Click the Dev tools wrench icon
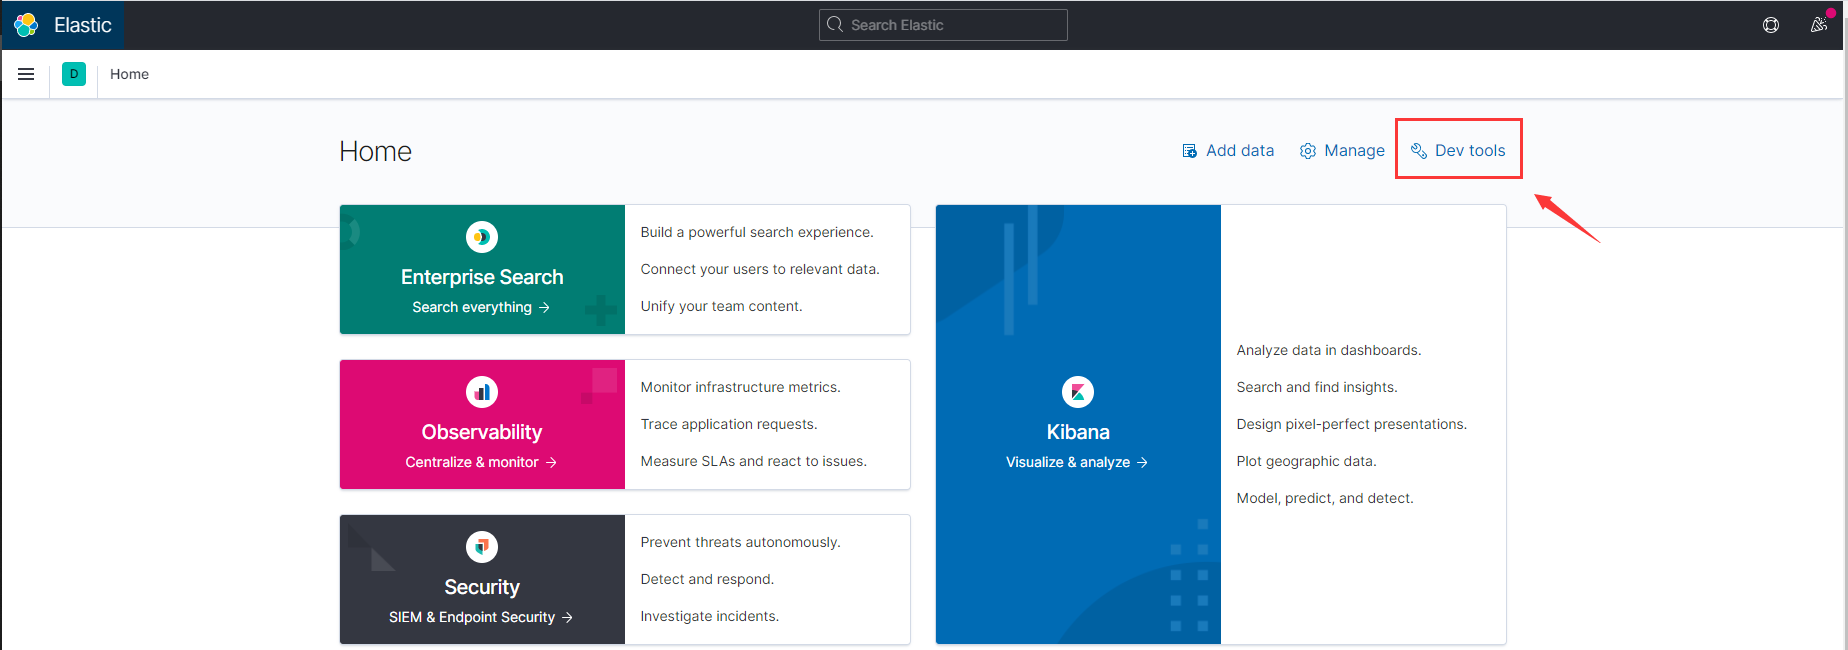 [1419, 151]
